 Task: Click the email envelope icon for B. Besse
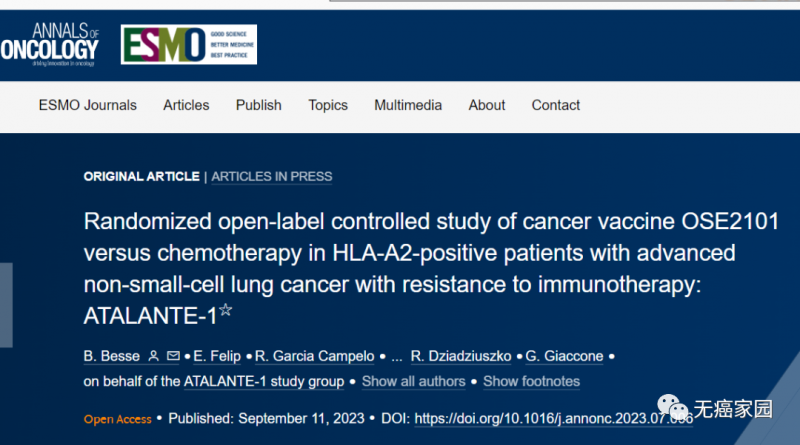(x=173, y=356)
